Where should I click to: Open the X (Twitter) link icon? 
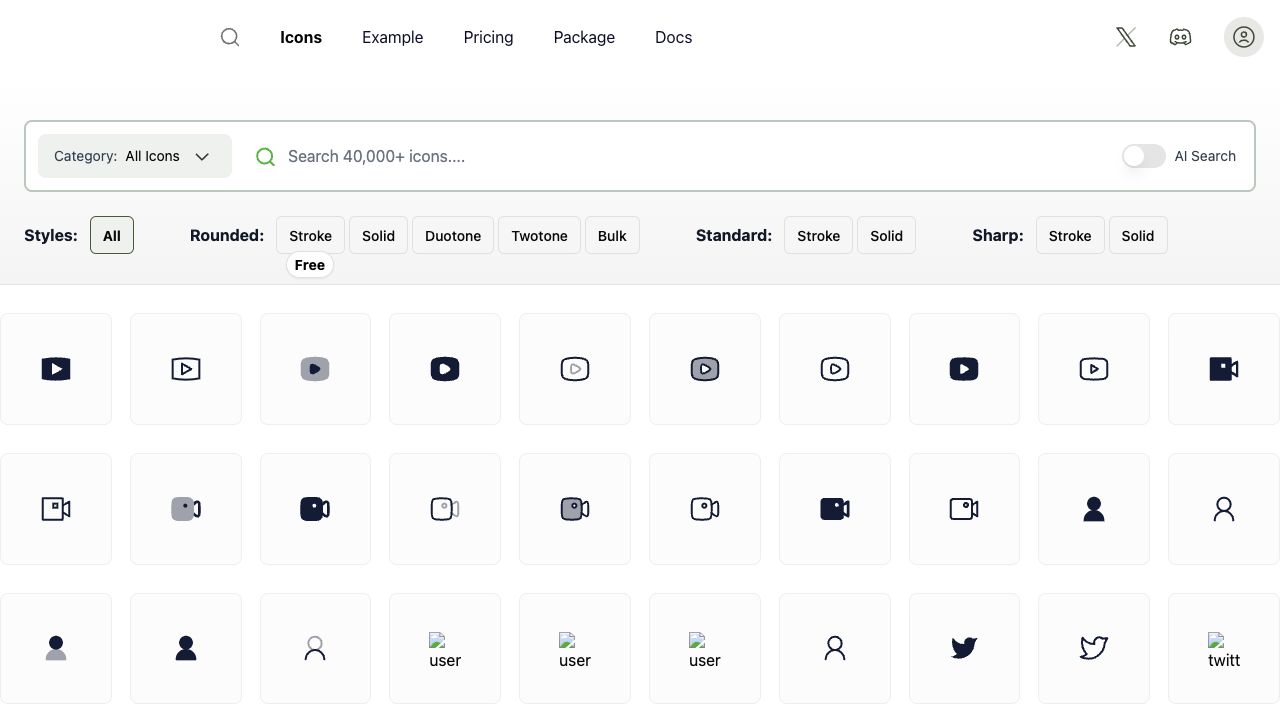(1126, 37)
